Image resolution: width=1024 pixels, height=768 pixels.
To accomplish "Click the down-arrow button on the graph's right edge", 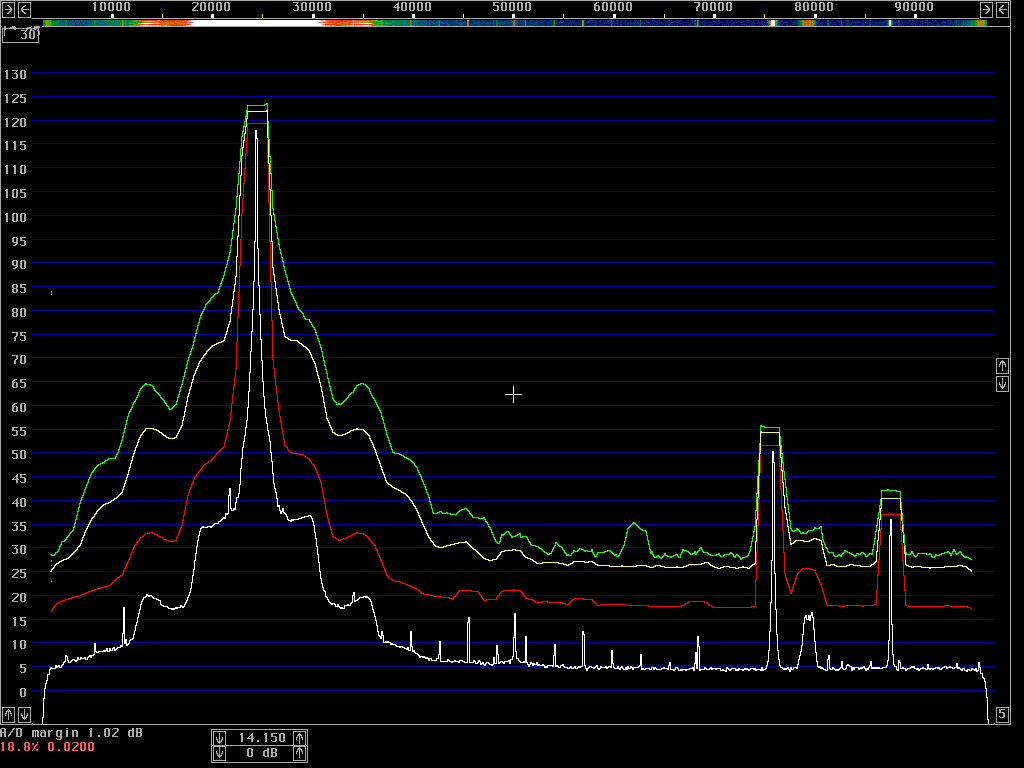I will pyautogui.click(x=1002, y=383).
